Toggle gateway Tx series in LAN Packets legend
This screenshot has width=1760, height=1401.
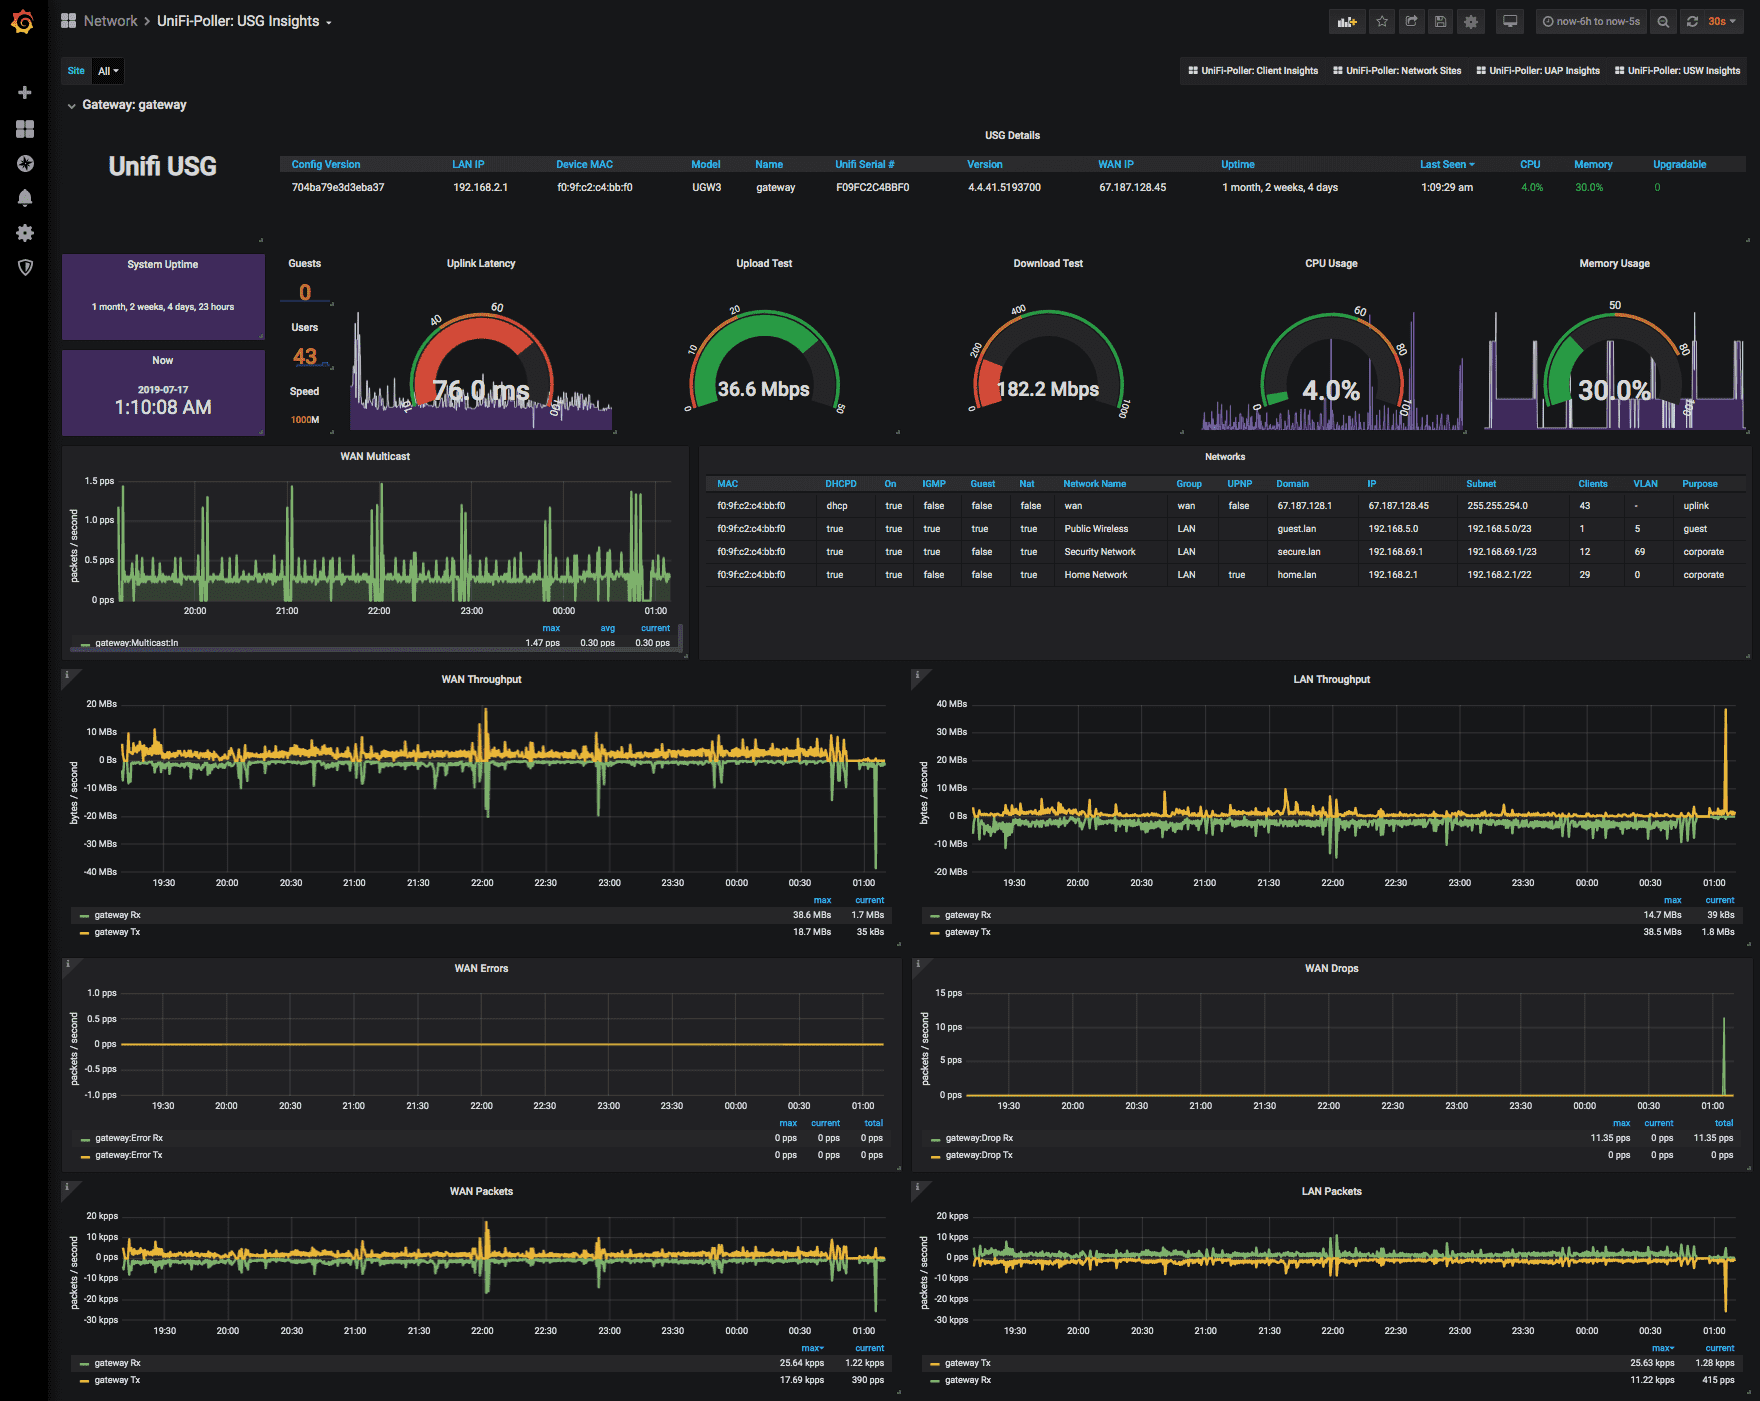[967, 1363]
